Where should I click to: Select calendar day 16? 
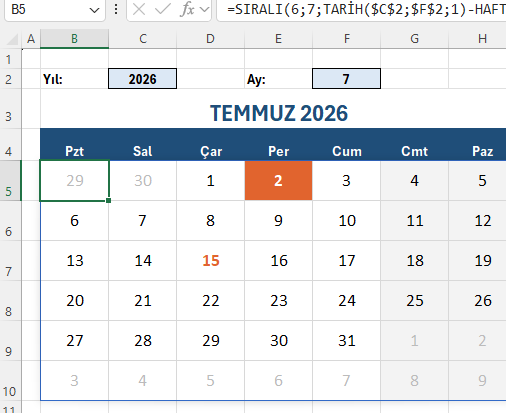click(278, 261)
